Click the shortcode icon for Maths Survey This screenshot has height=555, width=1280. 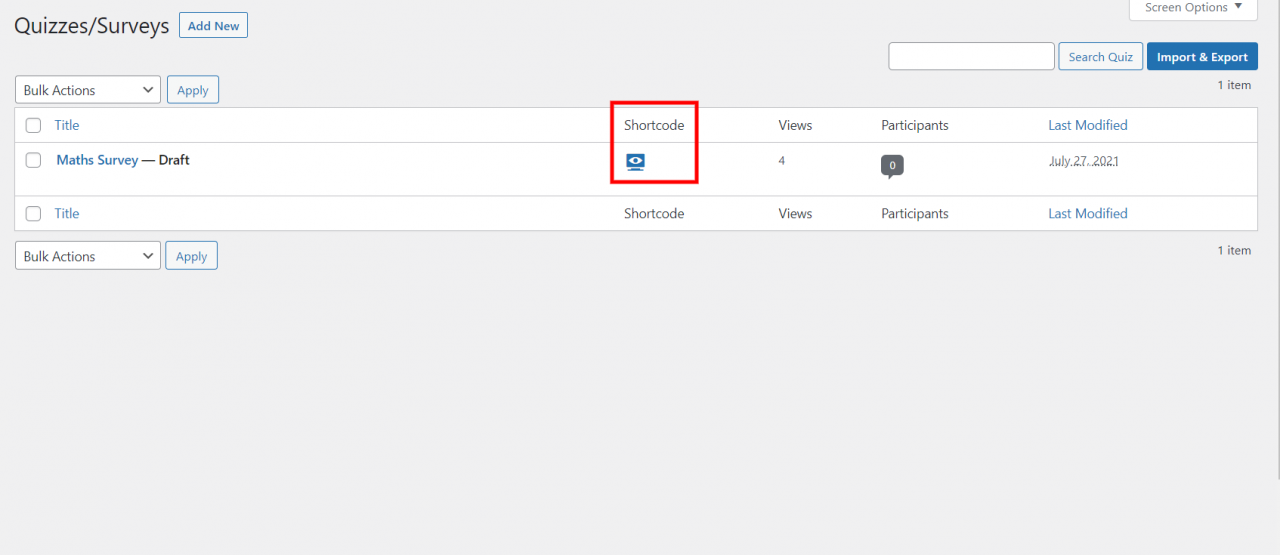point(635,162)
